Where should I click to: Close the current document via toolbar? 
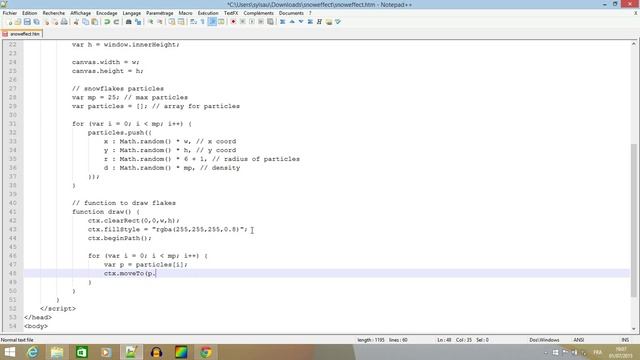click(x=46, y=22)
